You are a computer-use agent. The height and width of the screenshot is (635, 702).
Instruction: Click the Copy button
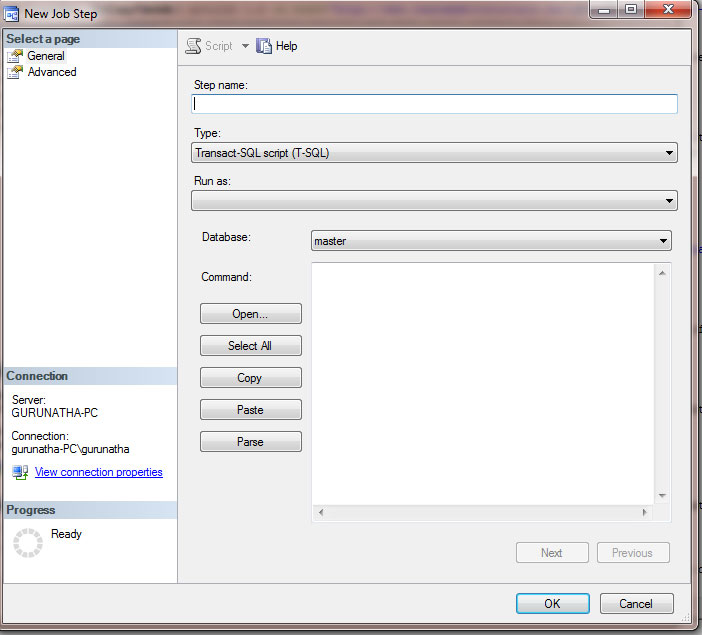click(x=250, y=378)
